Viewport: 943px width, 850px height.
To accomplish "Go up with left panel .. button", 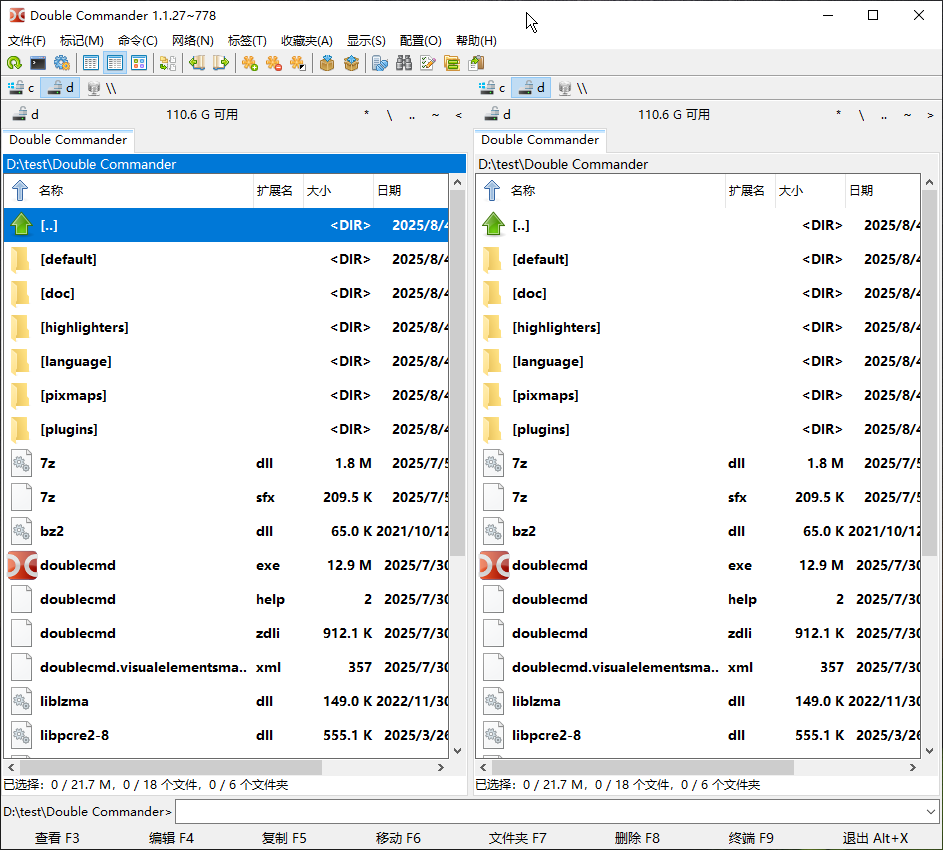I will point(412,114).
